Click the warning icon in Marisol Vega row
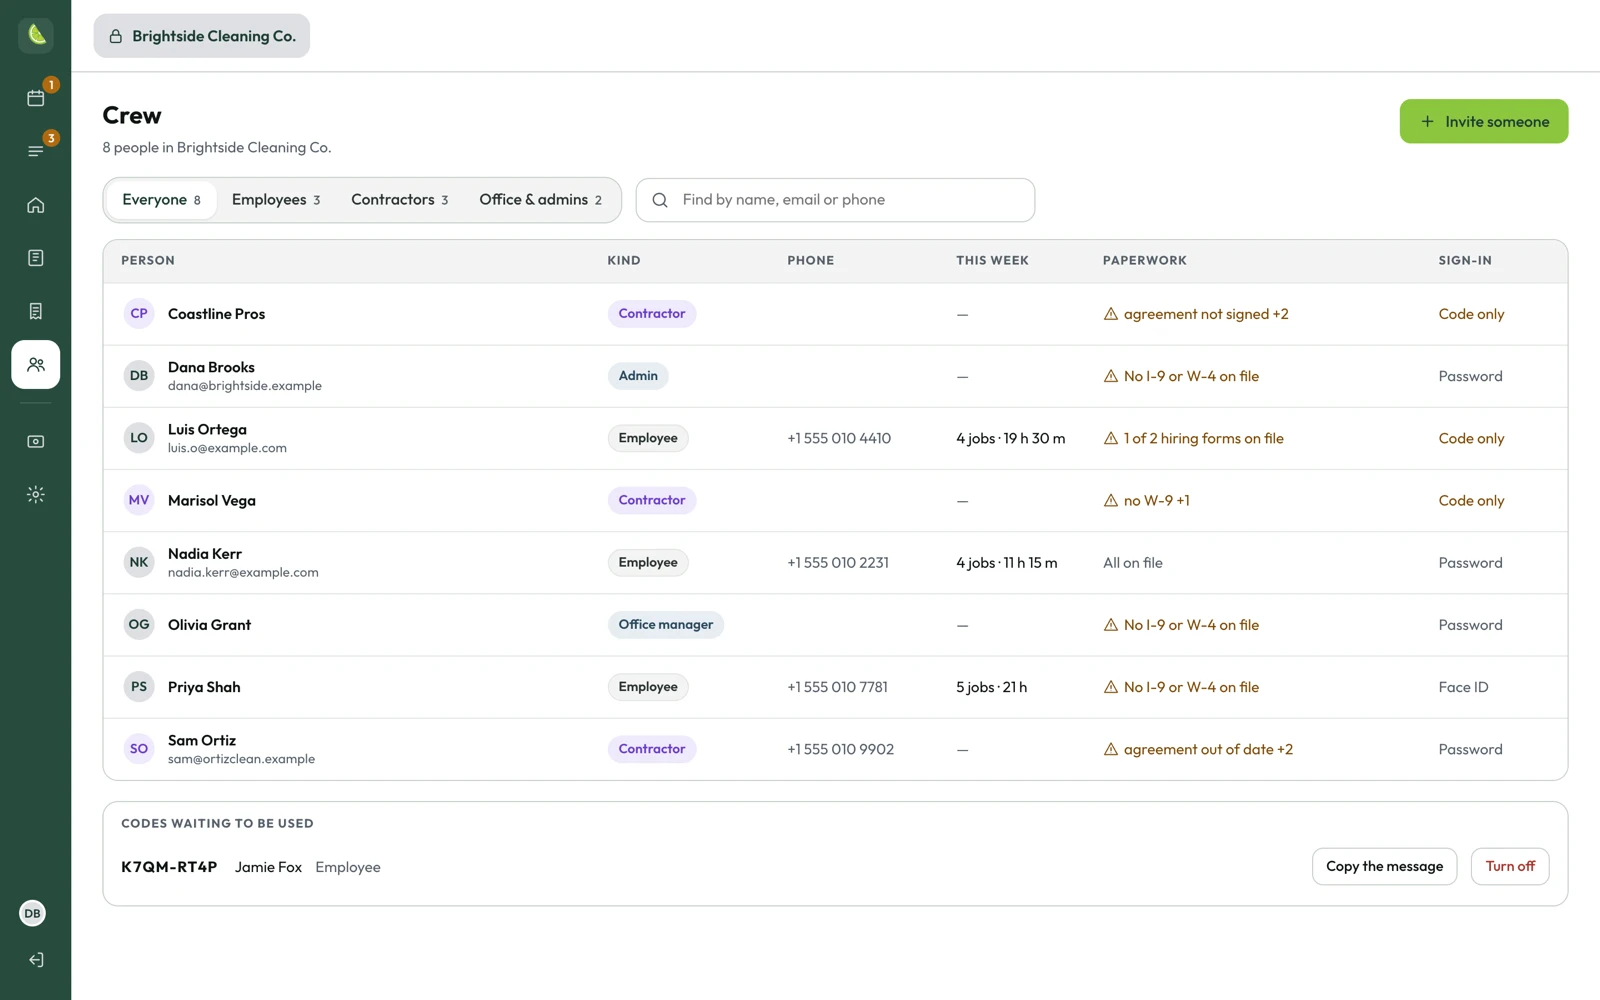1600x1000 pixels. click(x=1110, y=500)
